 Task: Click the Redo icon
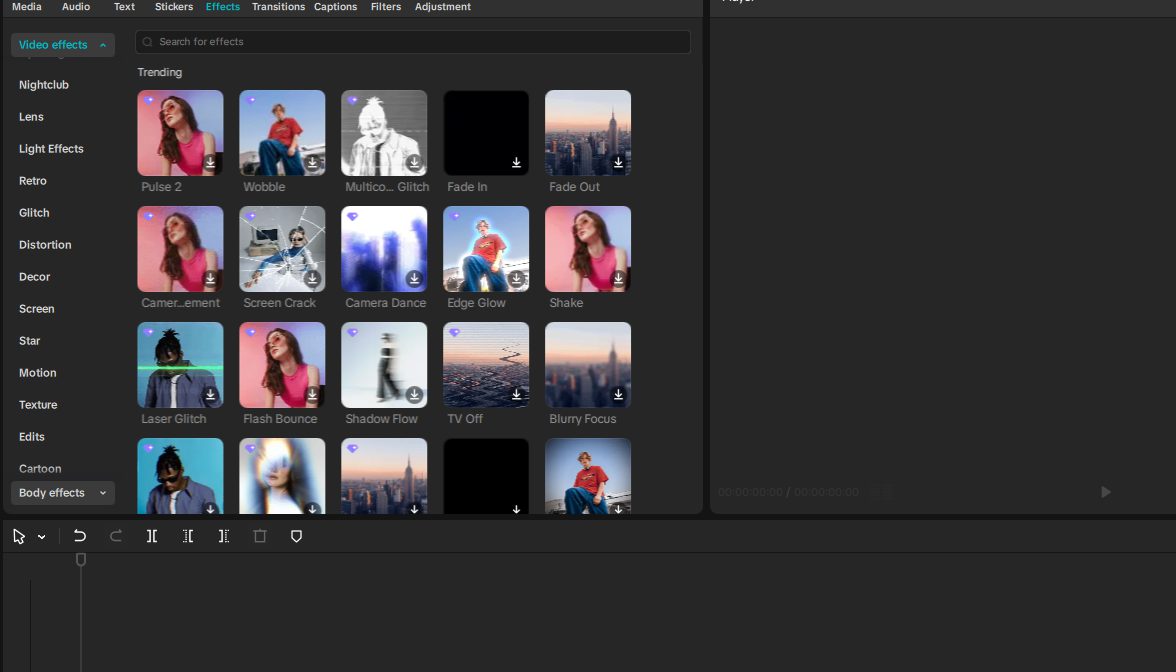click(116, 535)
